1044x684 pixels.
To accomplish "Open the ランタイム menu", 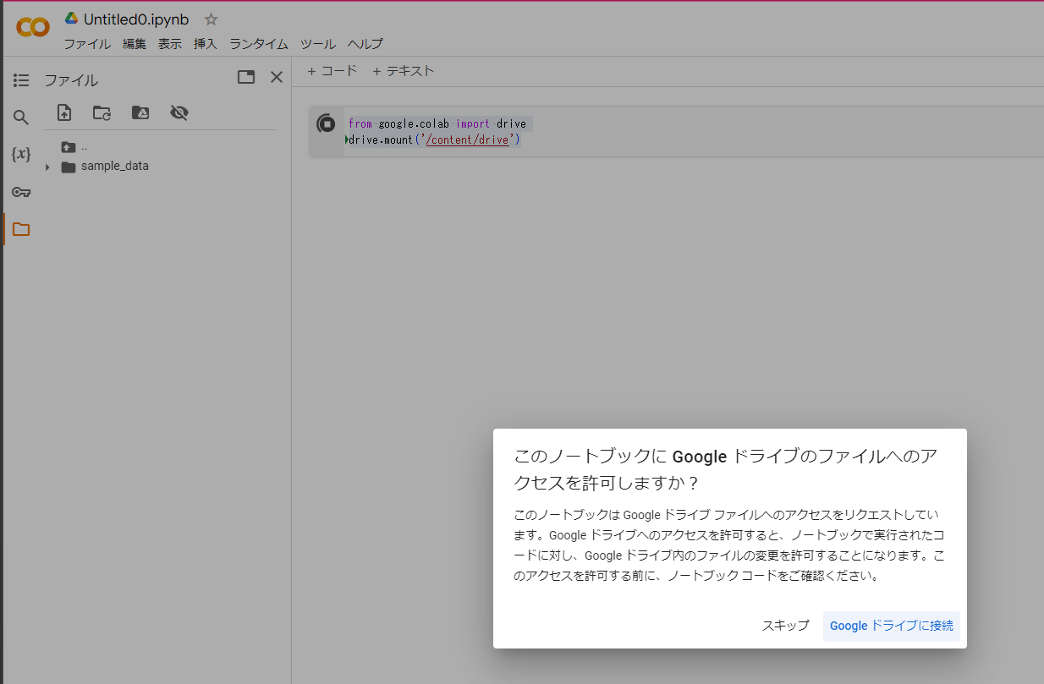I will tap(259, 44).
